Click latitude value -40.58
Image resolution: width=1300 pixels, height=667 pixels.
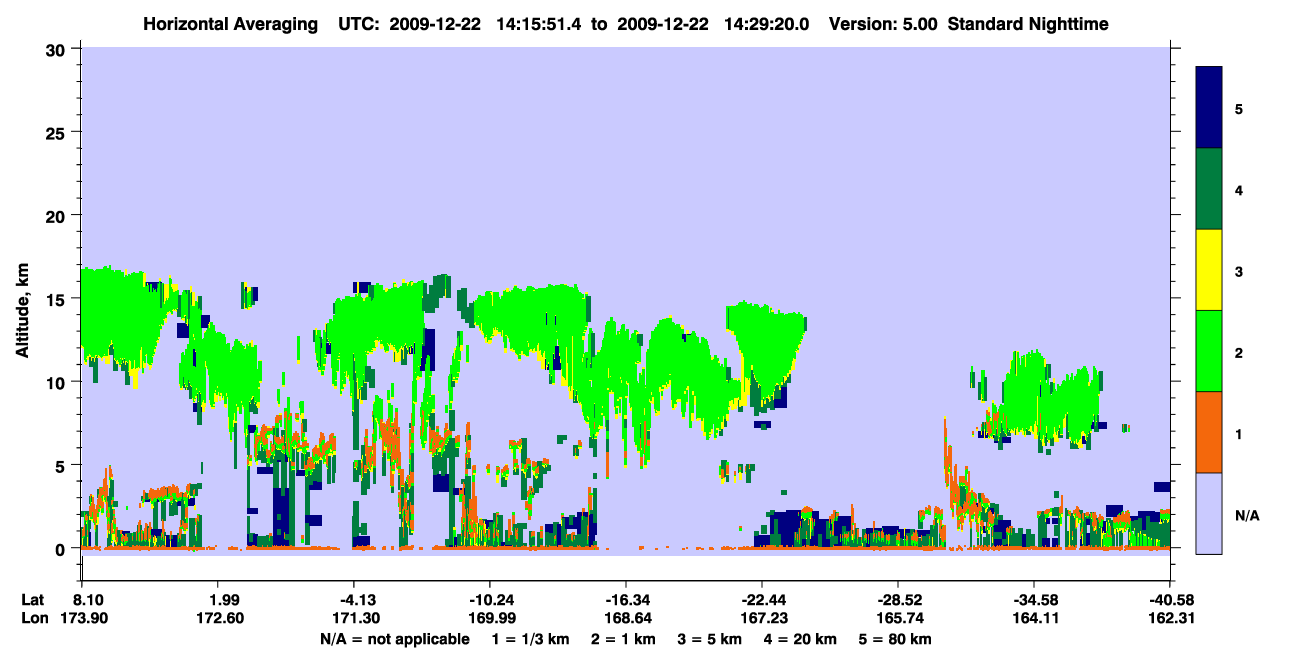[x=1170, y=599]
